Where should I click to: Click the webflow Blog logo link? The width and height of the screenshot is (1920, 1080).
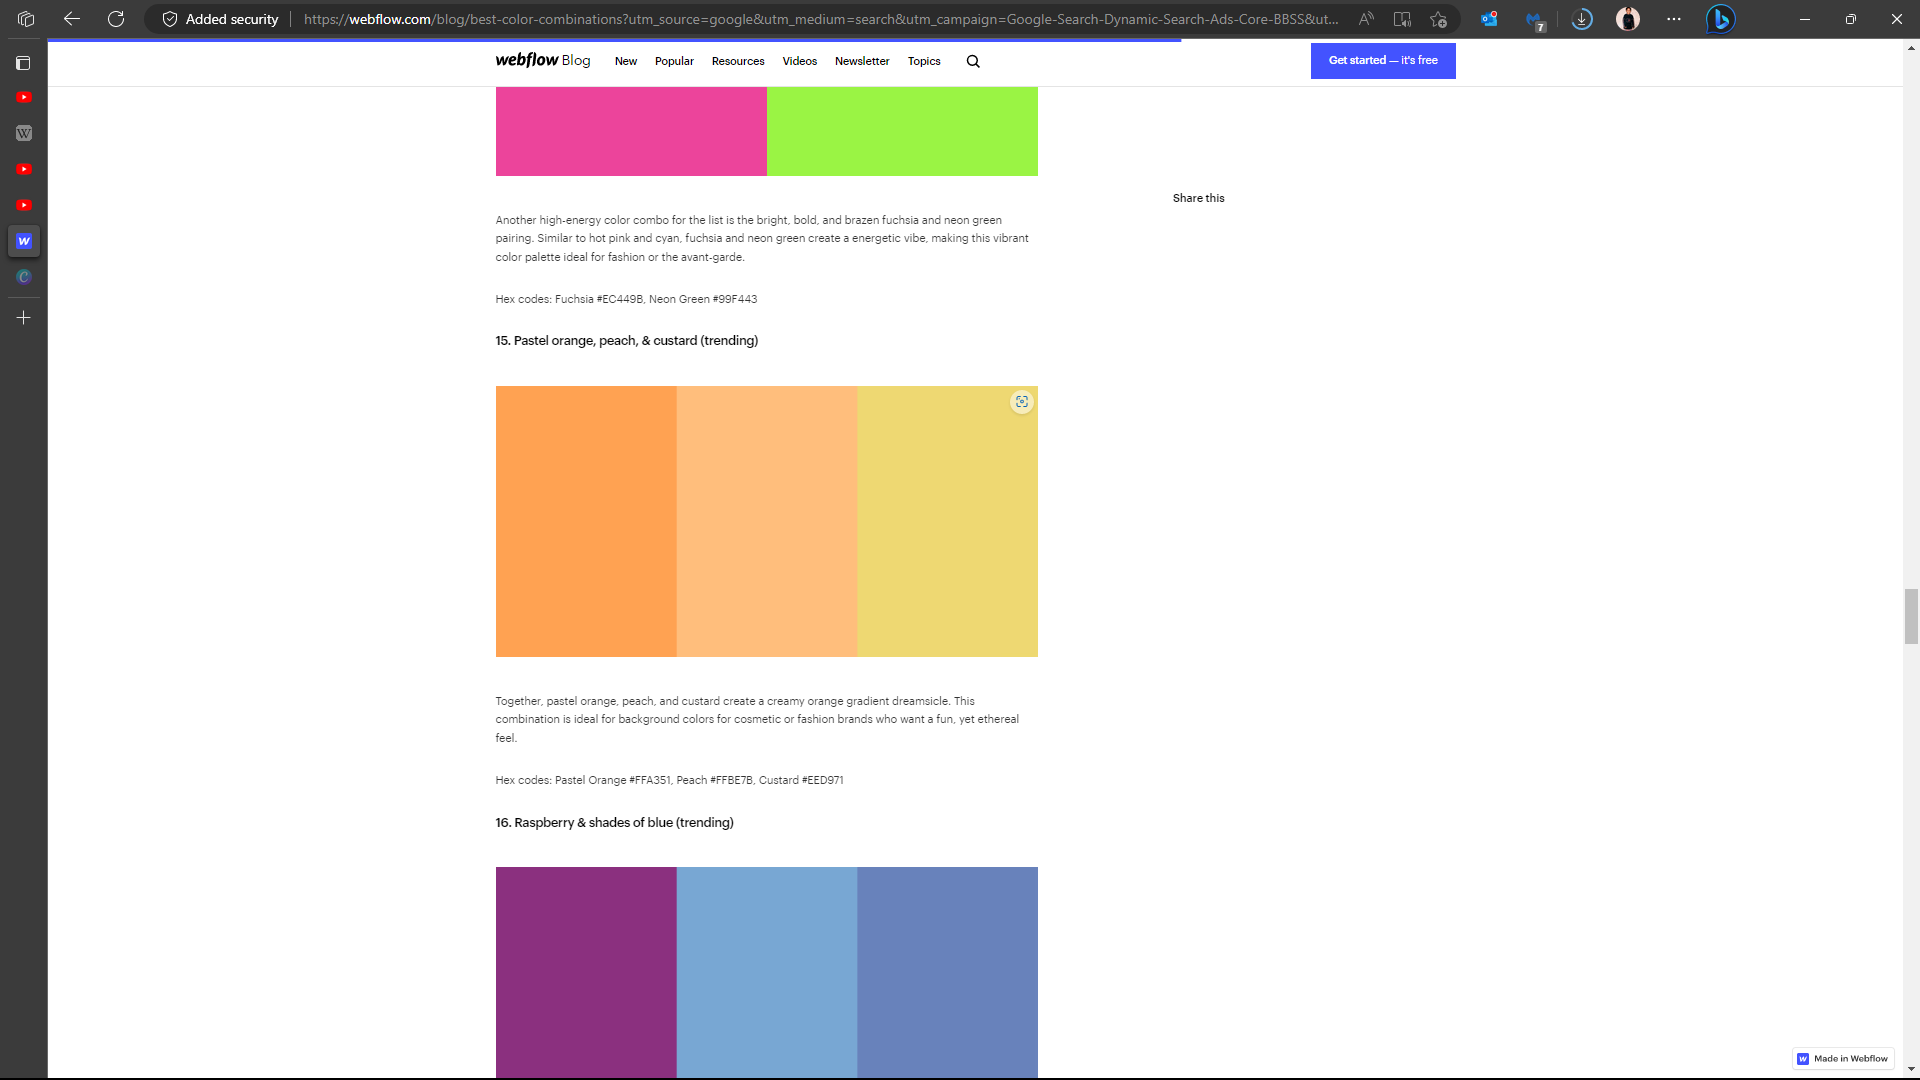pos(542,60)
